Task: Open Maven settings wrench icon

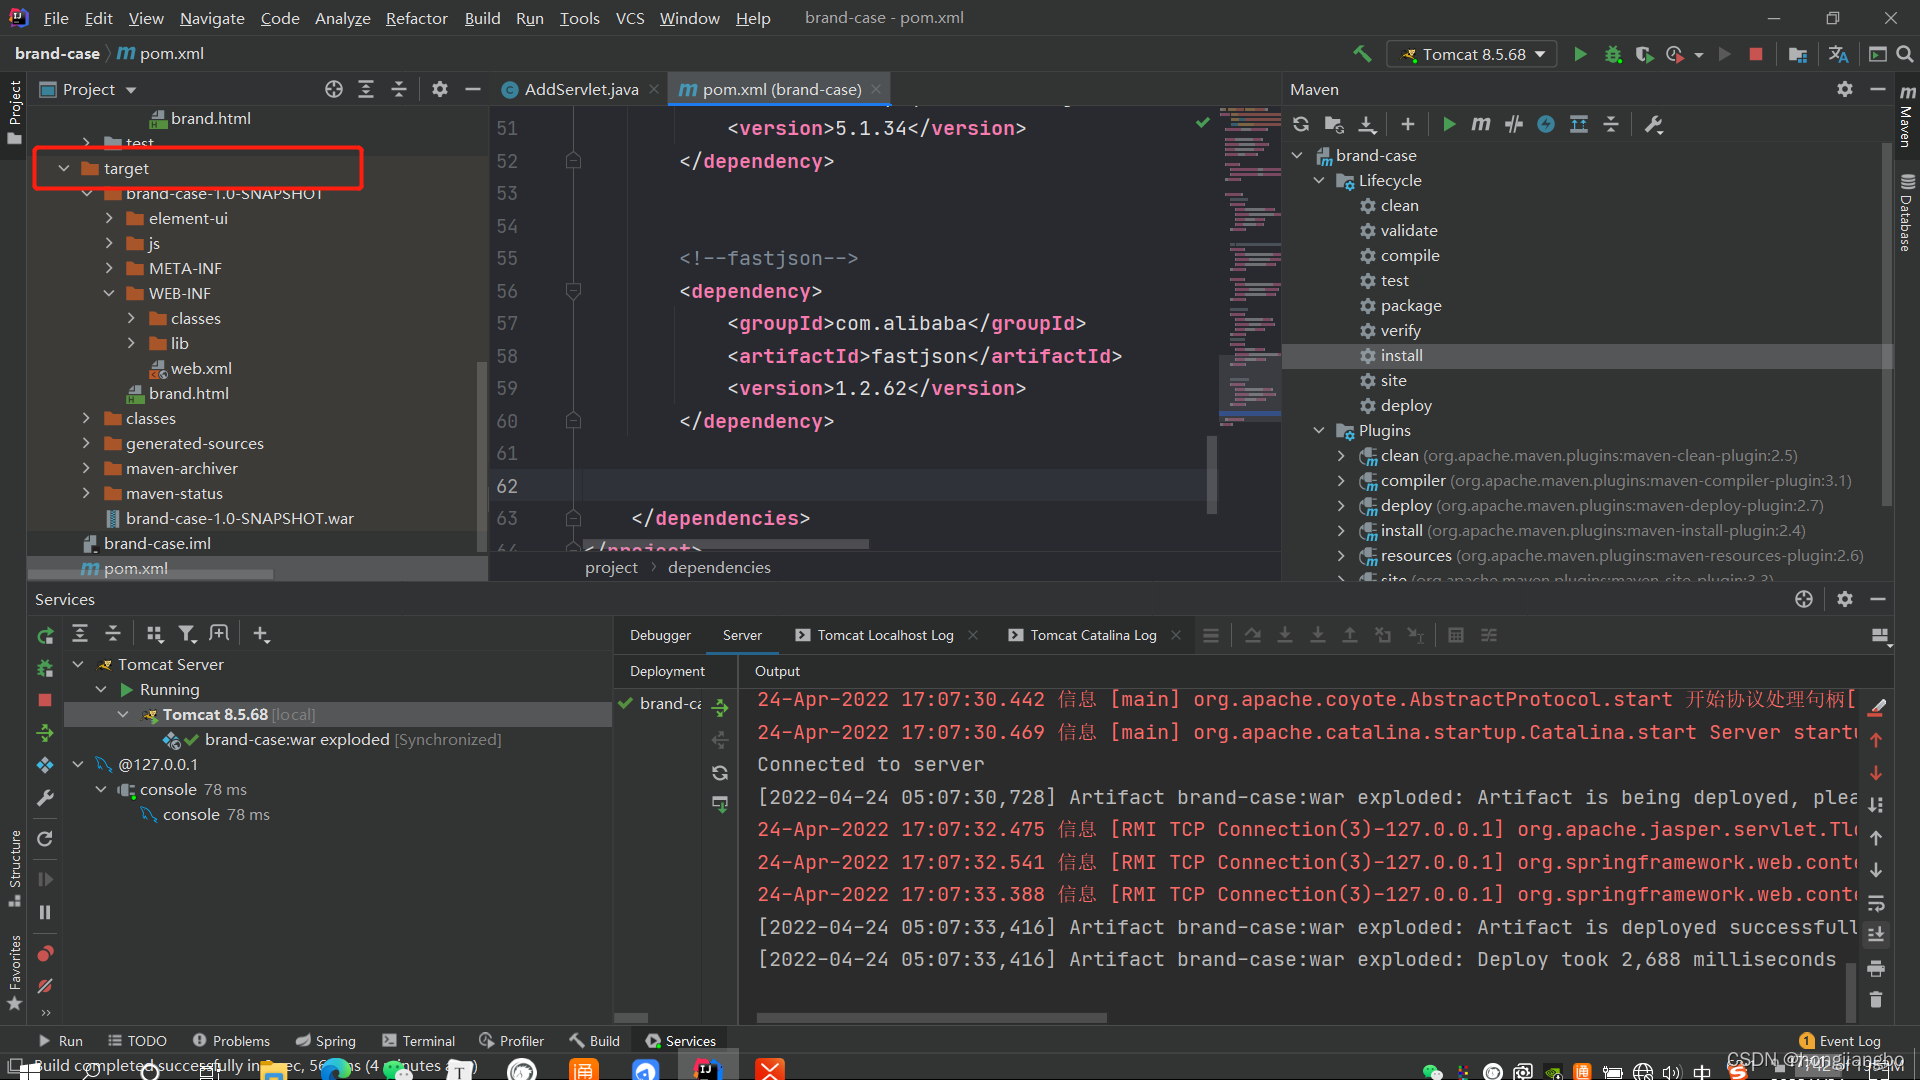Action: pos(1653,124)
